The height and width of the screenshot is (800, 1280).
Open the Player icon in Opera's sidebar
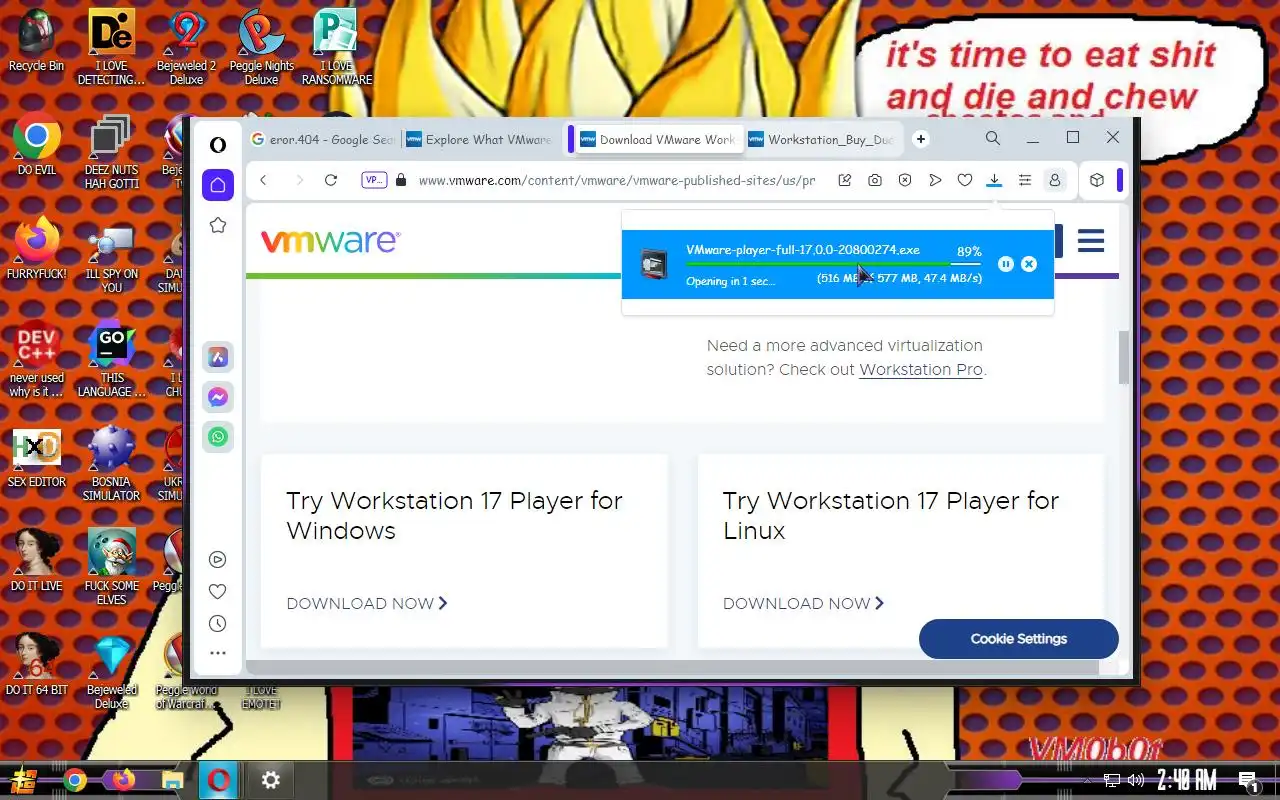(x=217, y=560)
